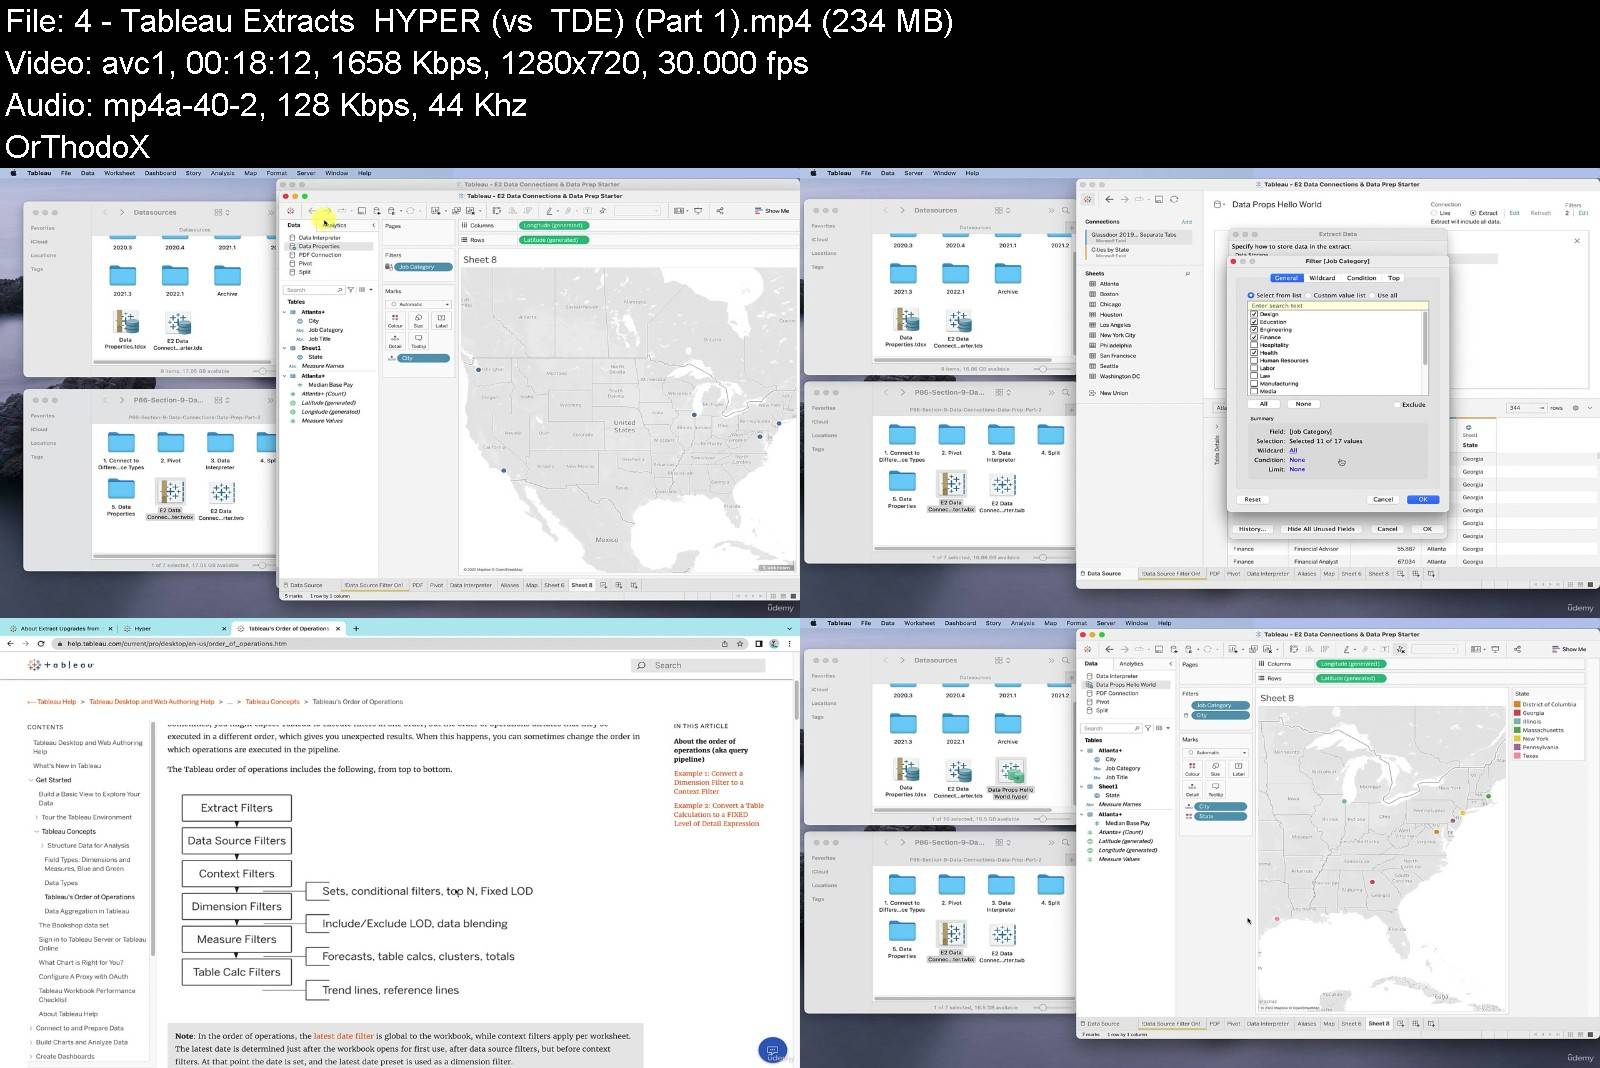The height and width of the screenshot is (1068, 1600).
Task: Click the magnifier icon beside Sheets heading
Action: coord(1187,273)
